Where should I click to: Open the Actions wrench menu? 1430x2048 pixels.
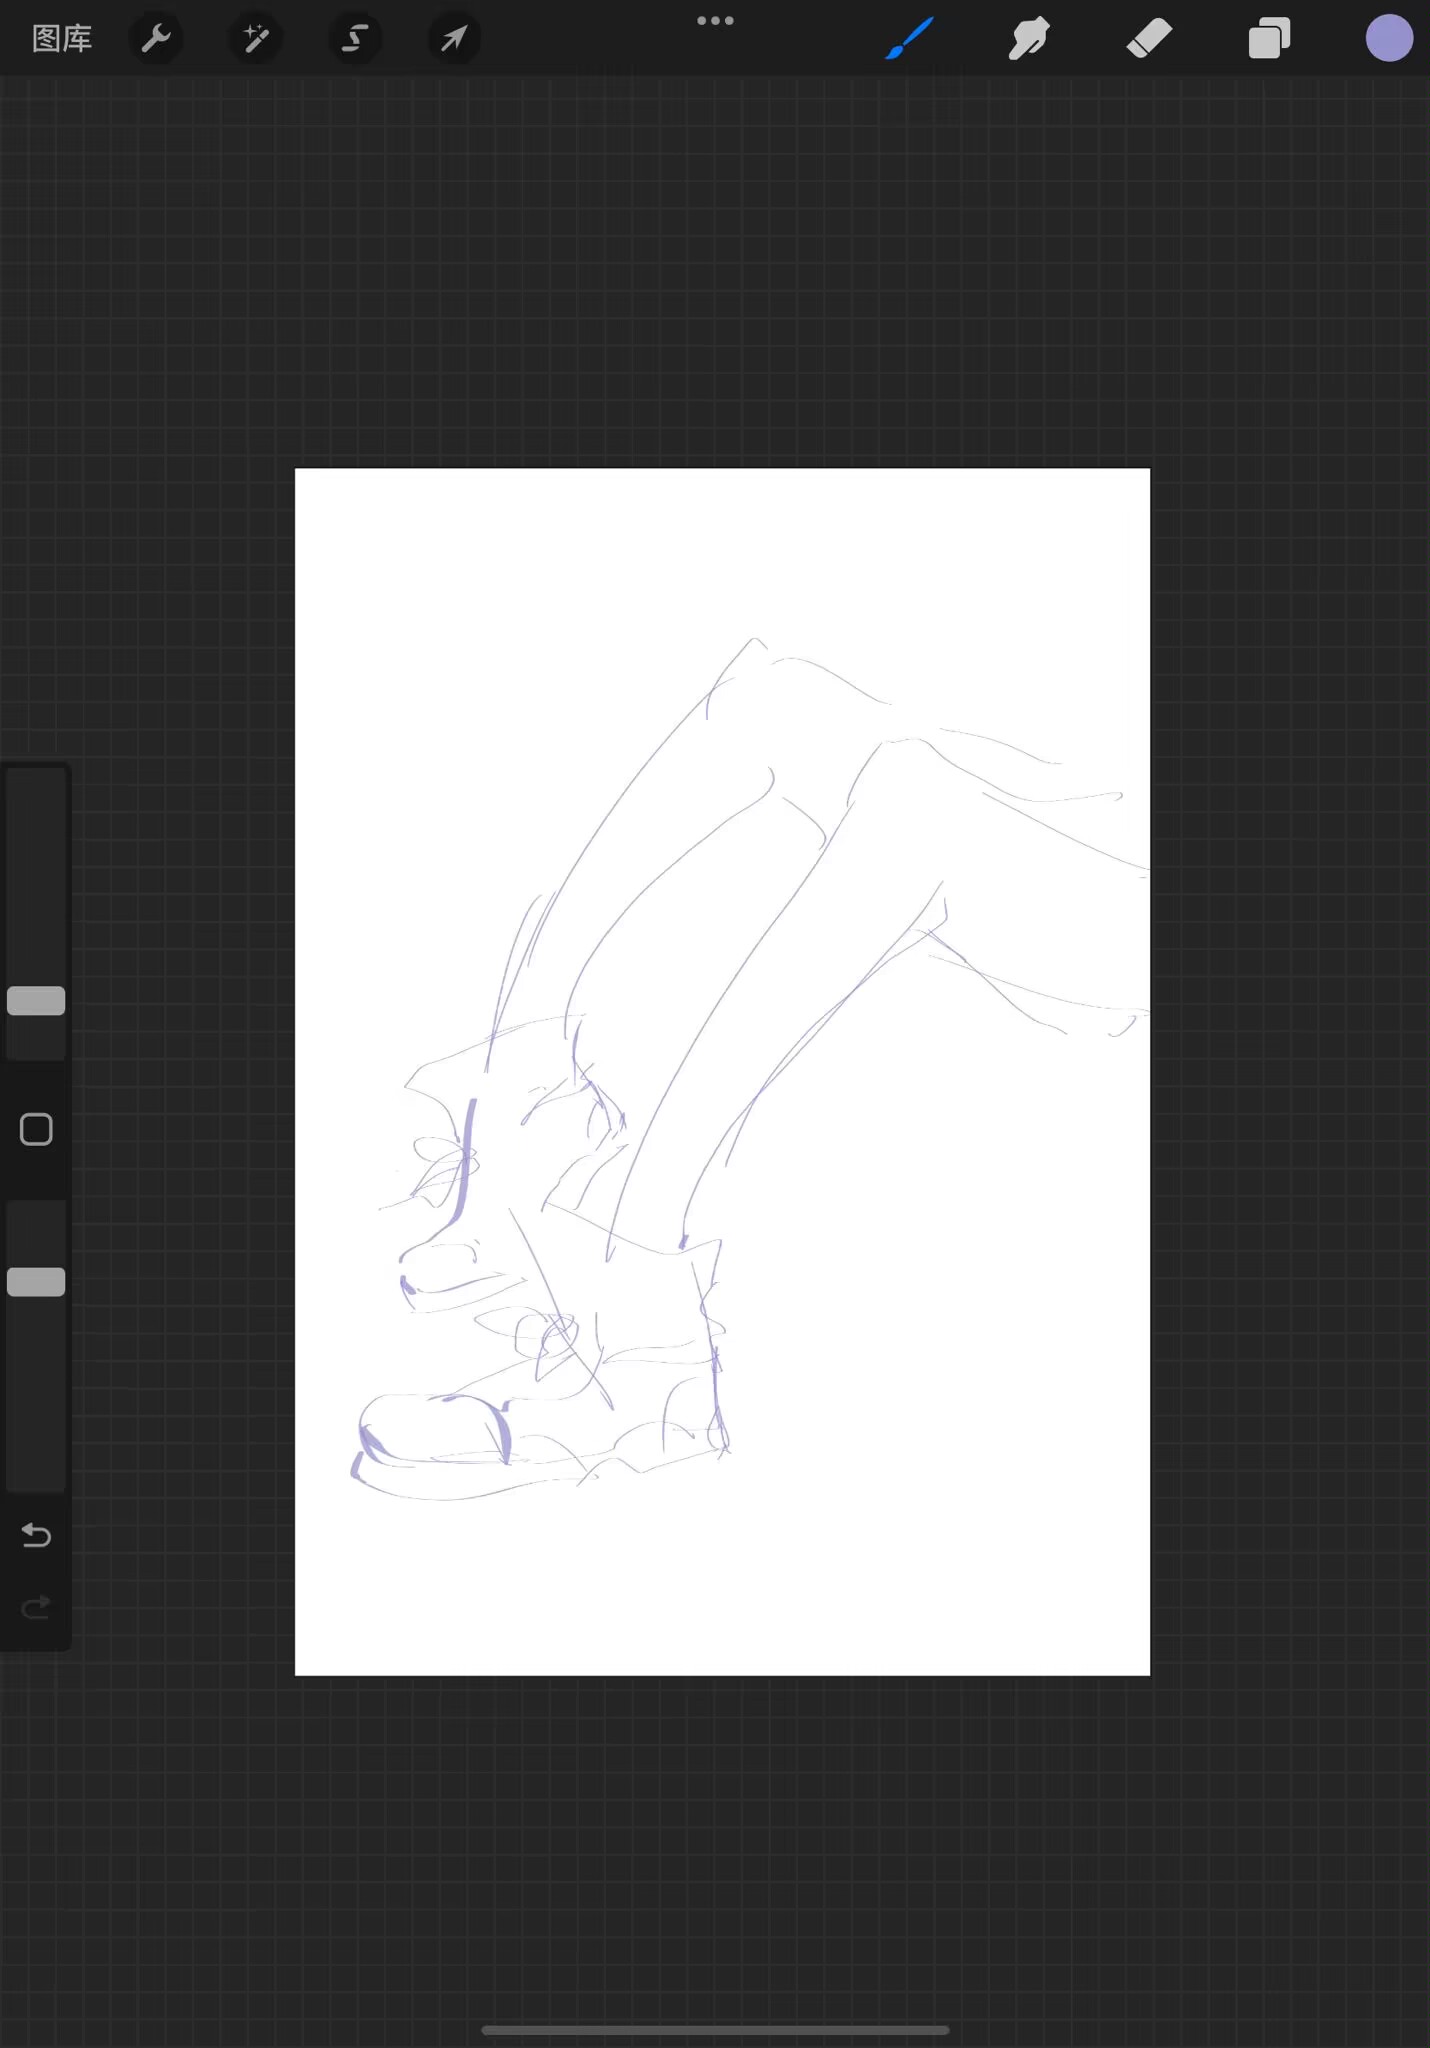pos(156,39)
